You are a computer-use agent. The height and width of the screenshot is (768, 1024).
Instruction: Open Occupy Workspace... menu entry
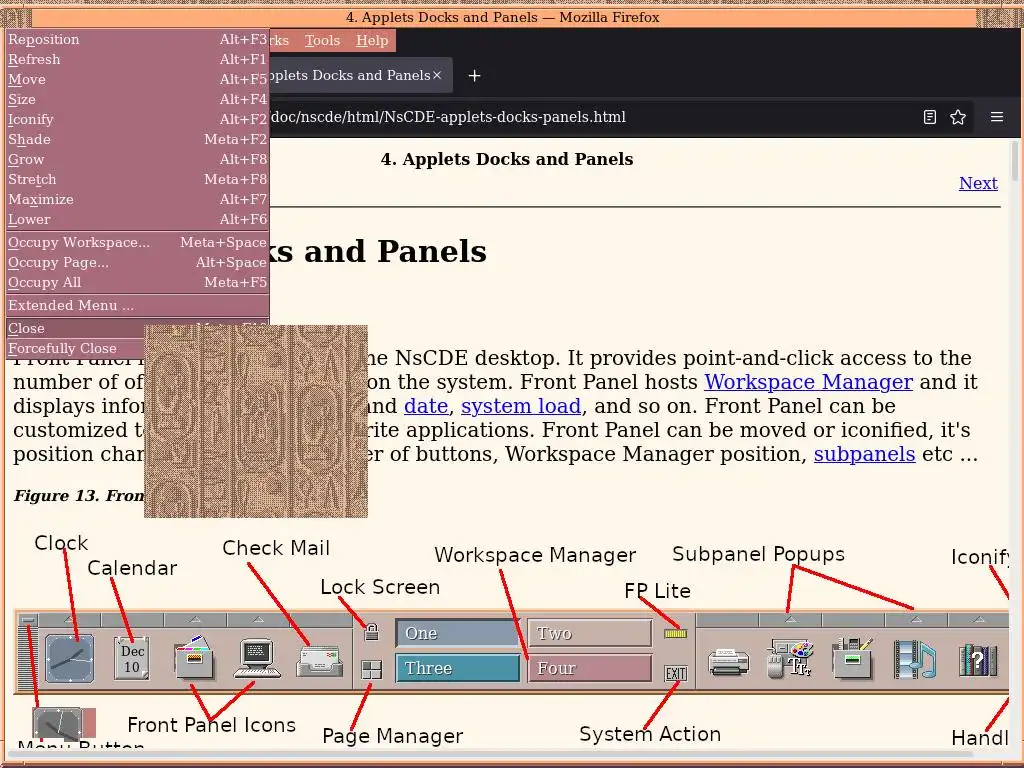tap(137, 242)
